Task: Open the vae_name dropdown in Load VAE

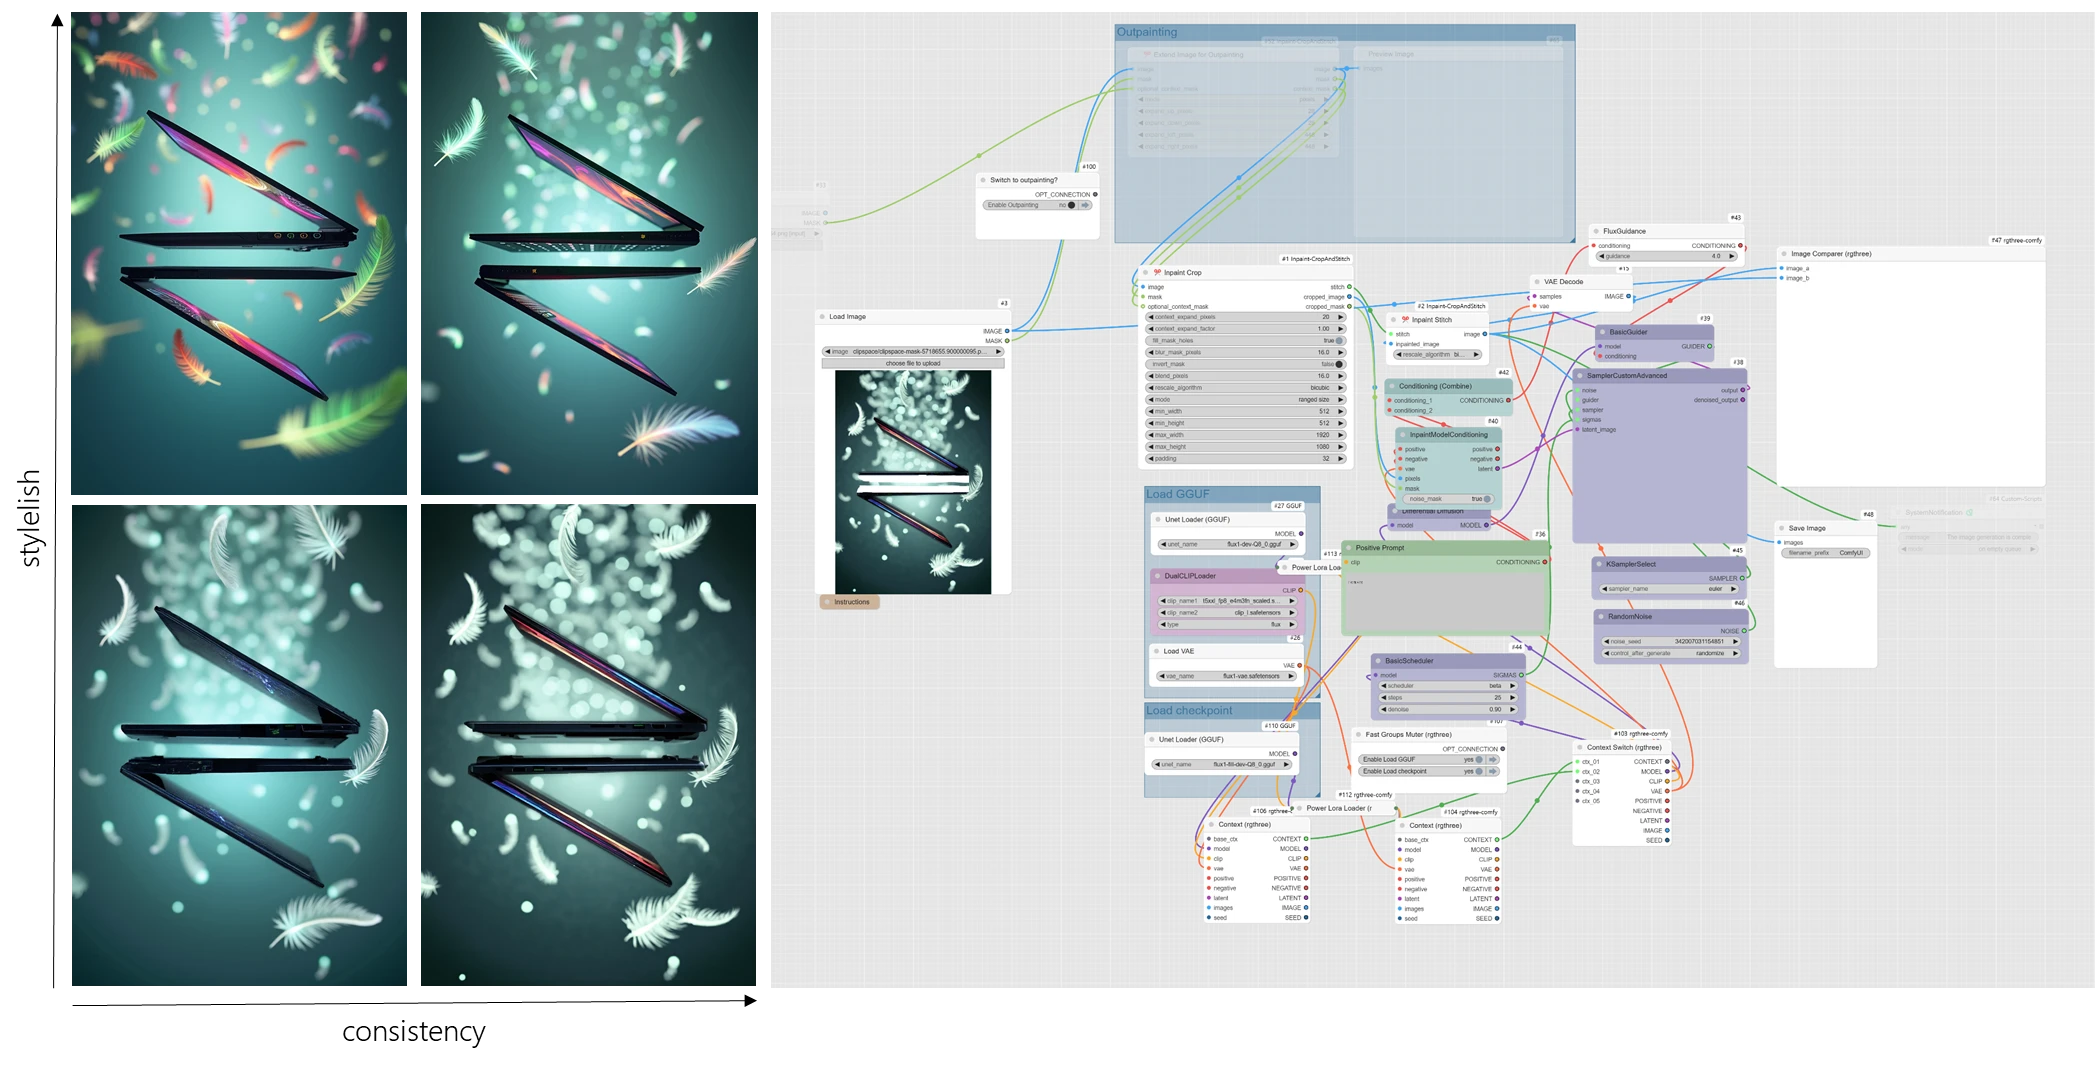Action: point(1224,676)
